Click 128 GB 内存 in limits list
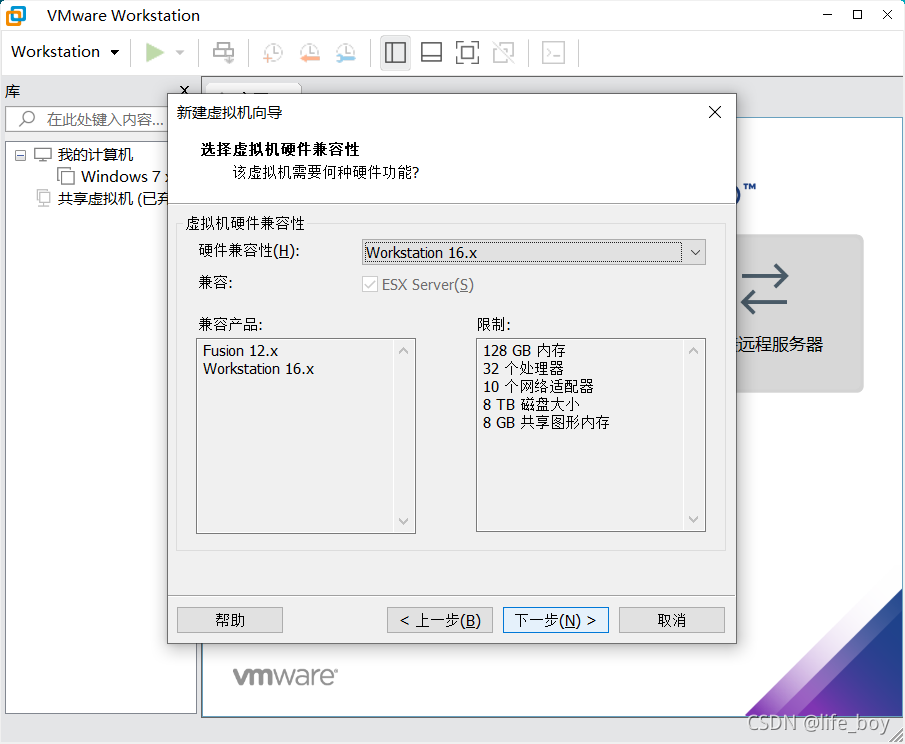 pyautogui.click(x=524, y=351)
